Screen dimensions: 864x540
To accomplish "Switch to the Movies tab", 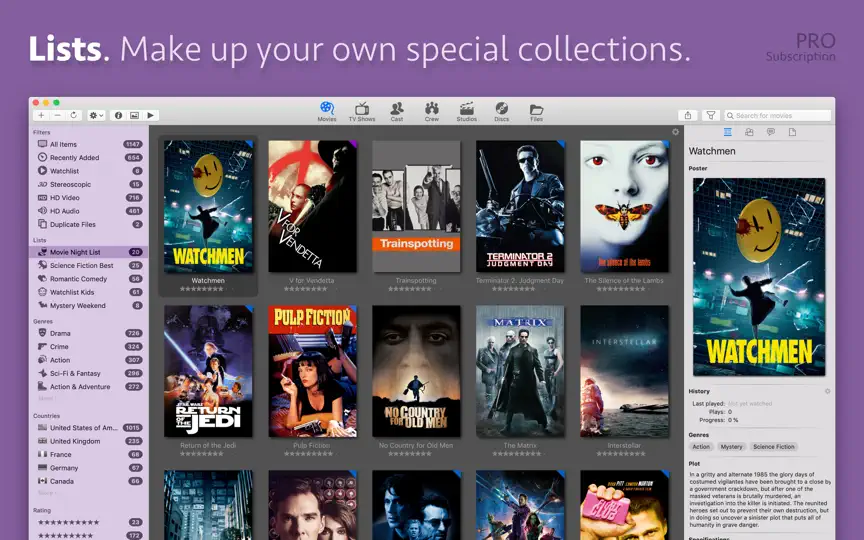I will coord(327,111).
